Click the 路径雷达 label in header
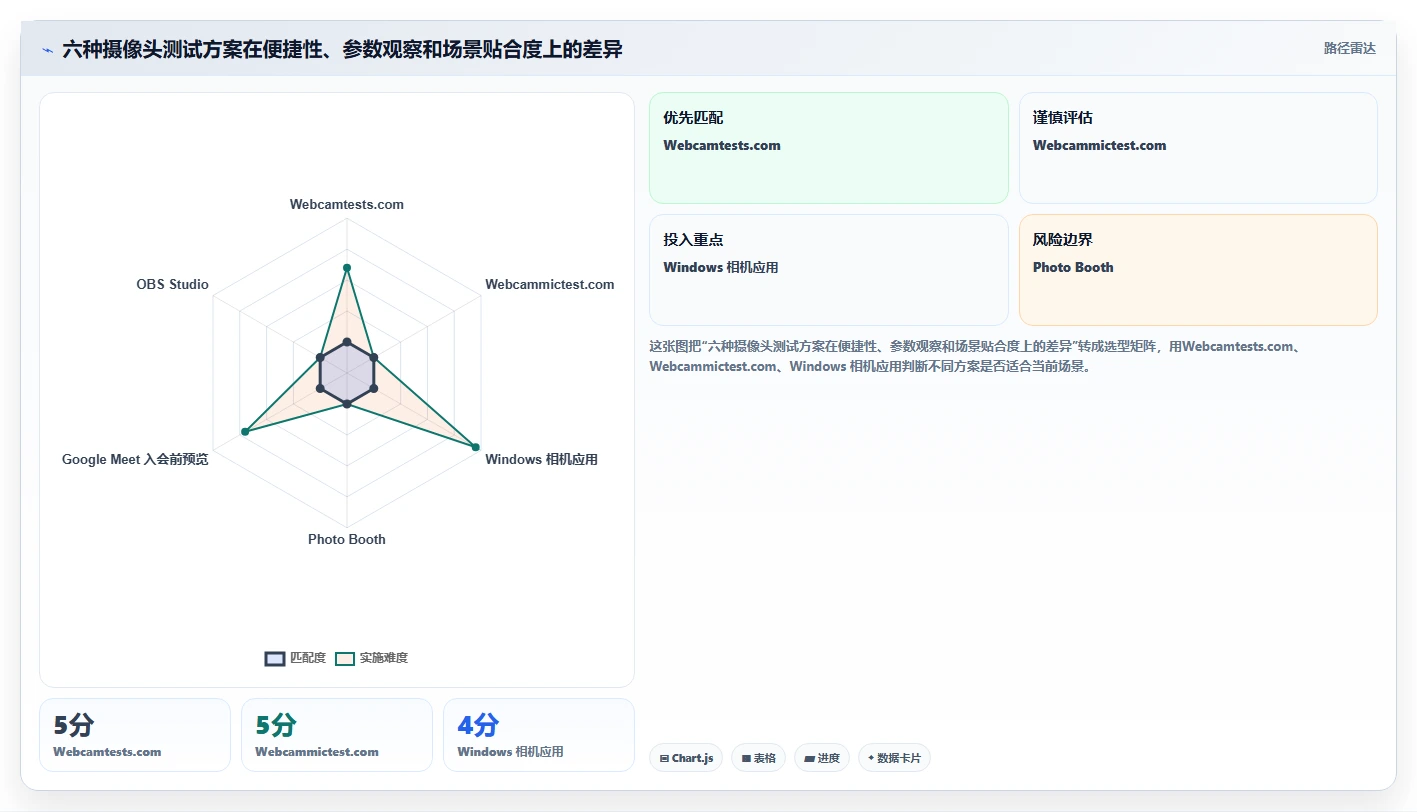The height and width of the screenshot is (812, 1417). coord(1349,48)
